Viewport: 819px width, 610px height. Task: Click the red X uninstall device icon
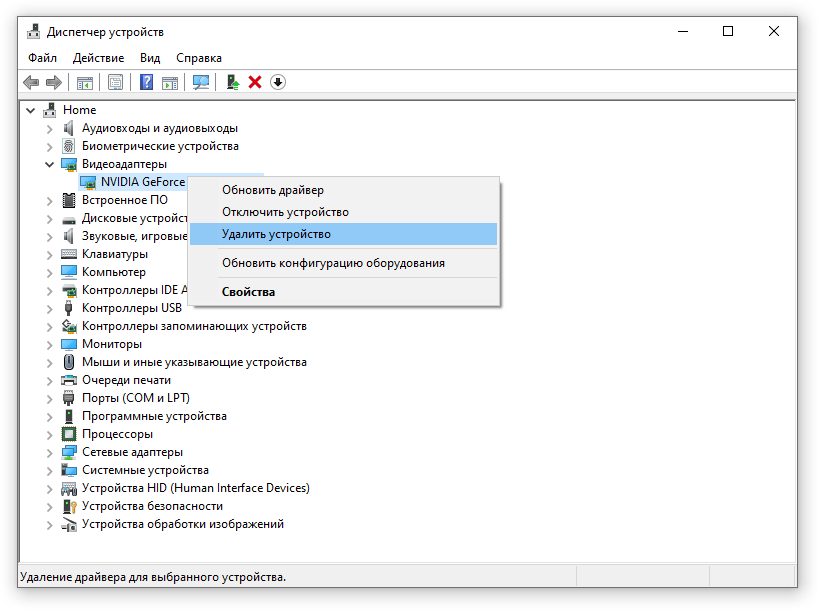click(x=255, y=82)
